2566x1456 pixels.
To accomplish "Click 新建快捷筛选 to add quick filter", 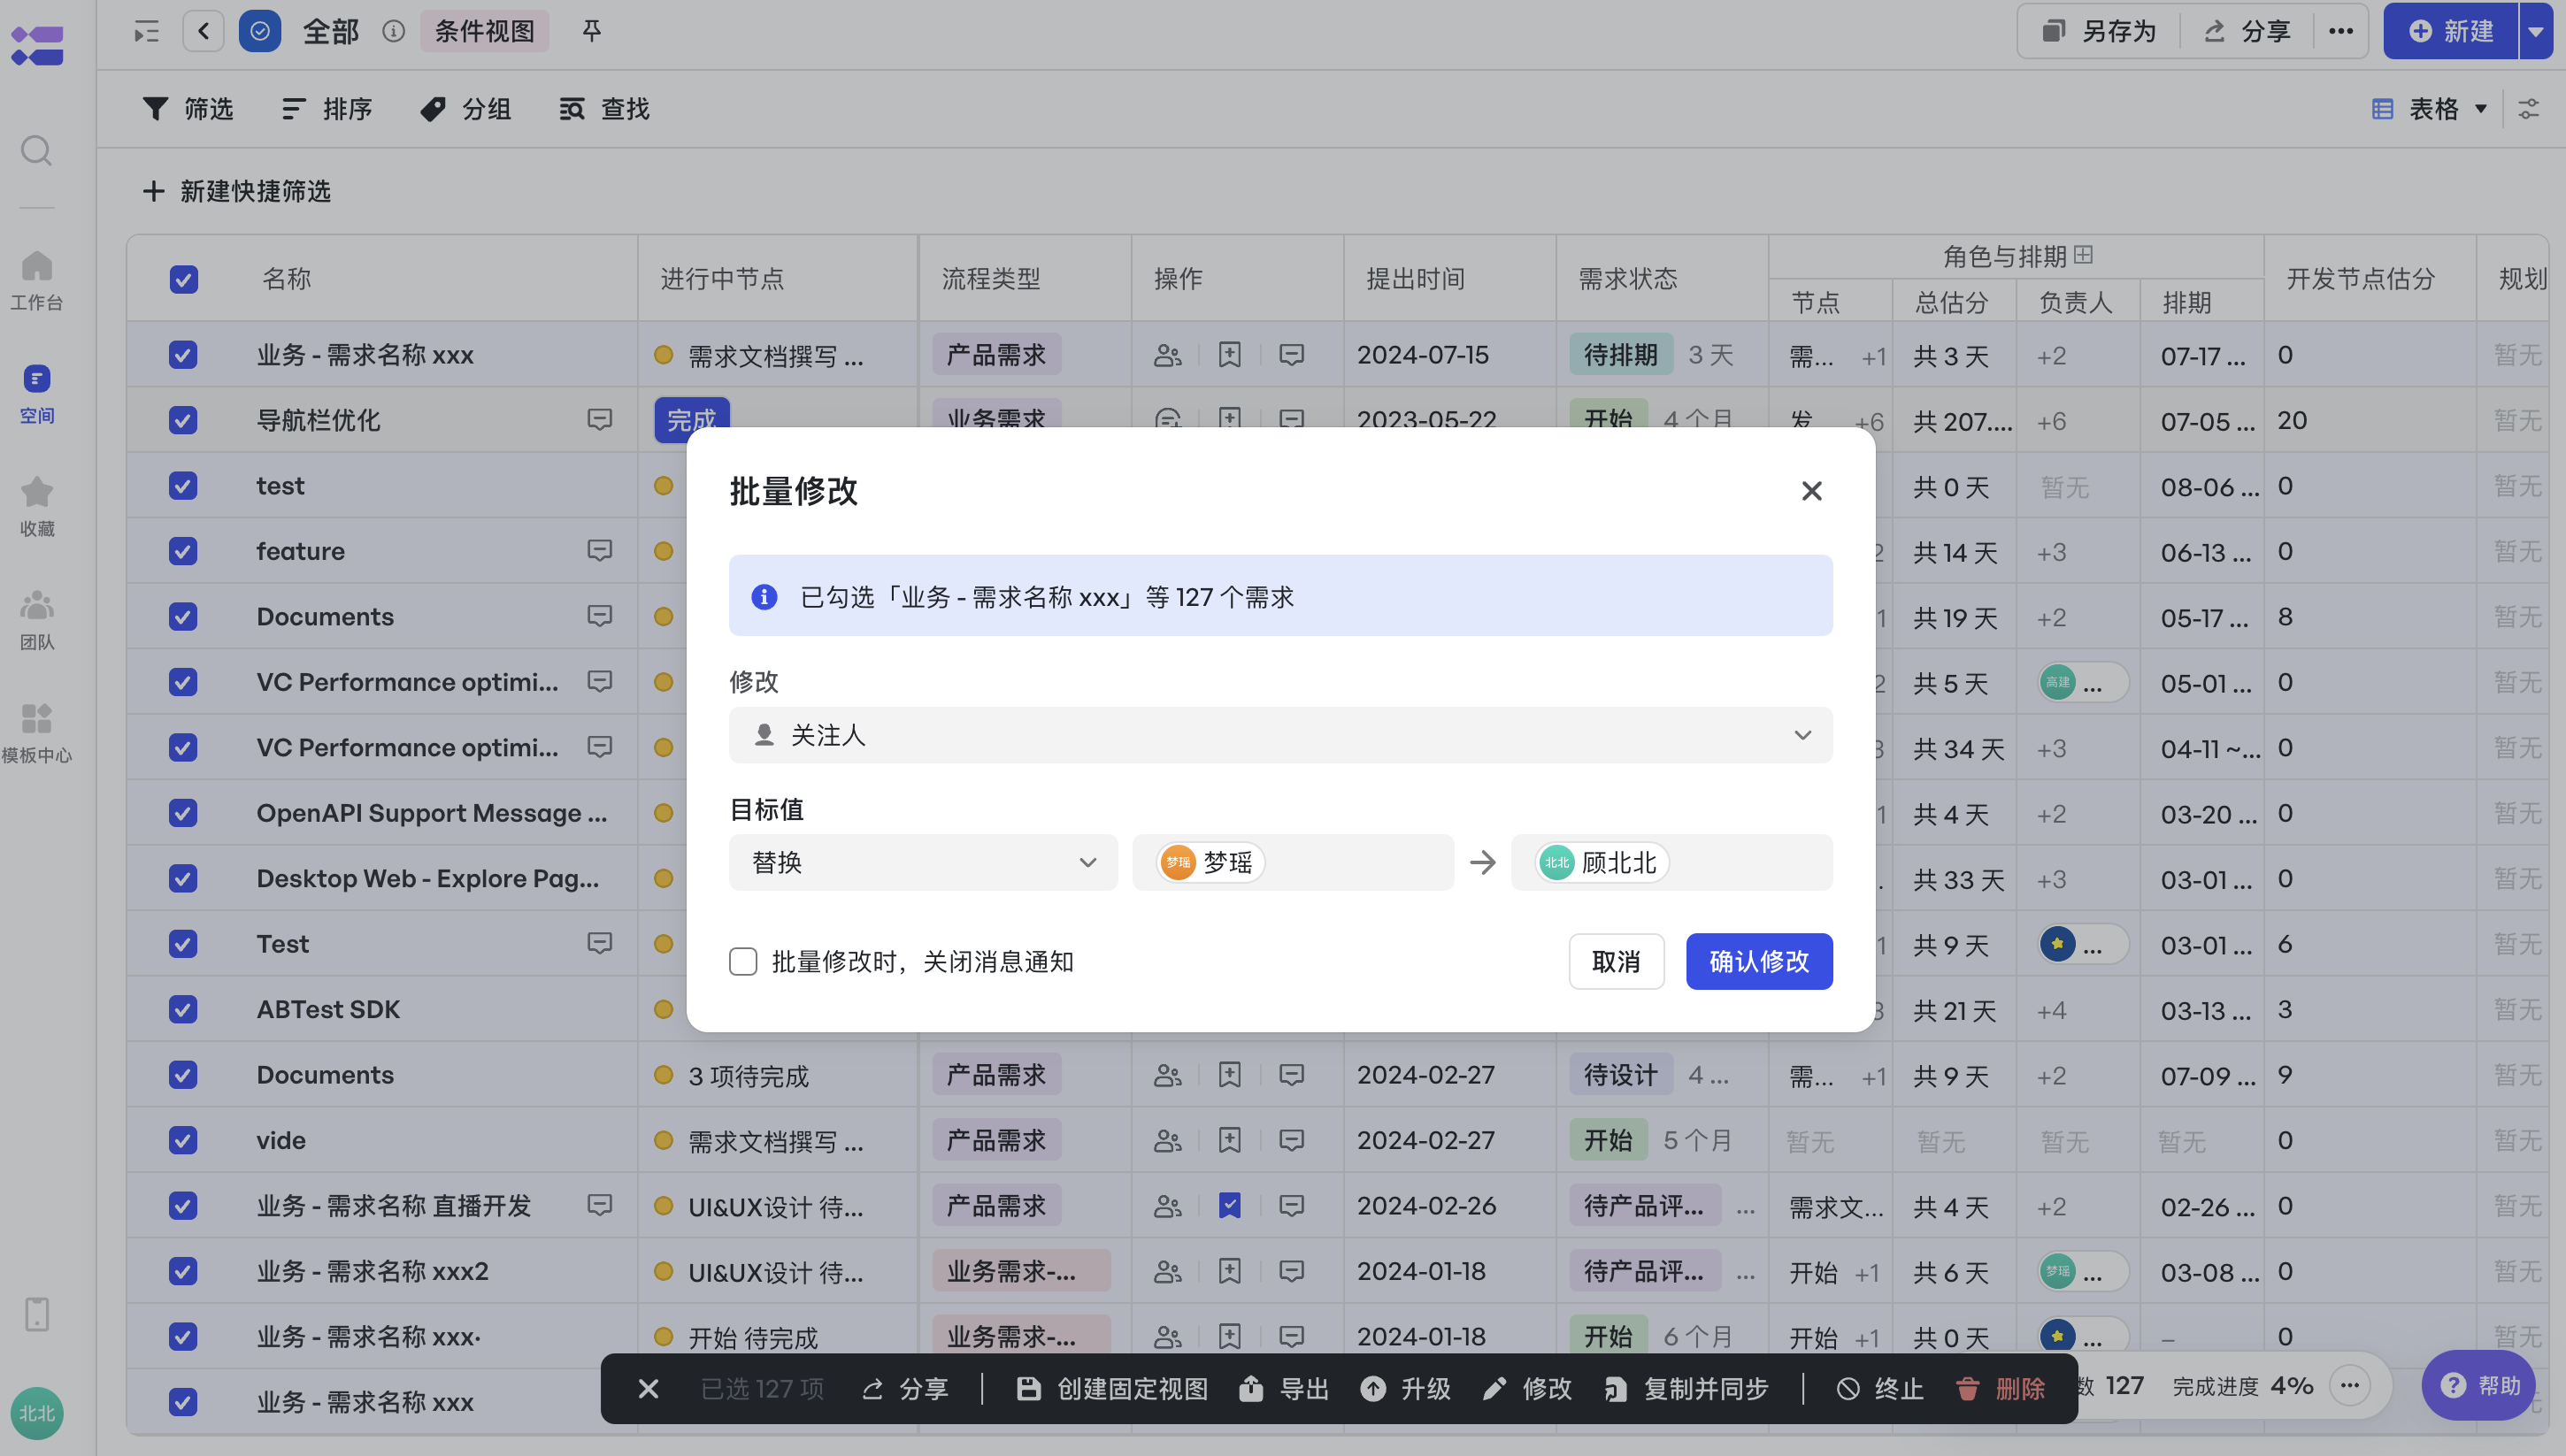I will coord(236,191).
